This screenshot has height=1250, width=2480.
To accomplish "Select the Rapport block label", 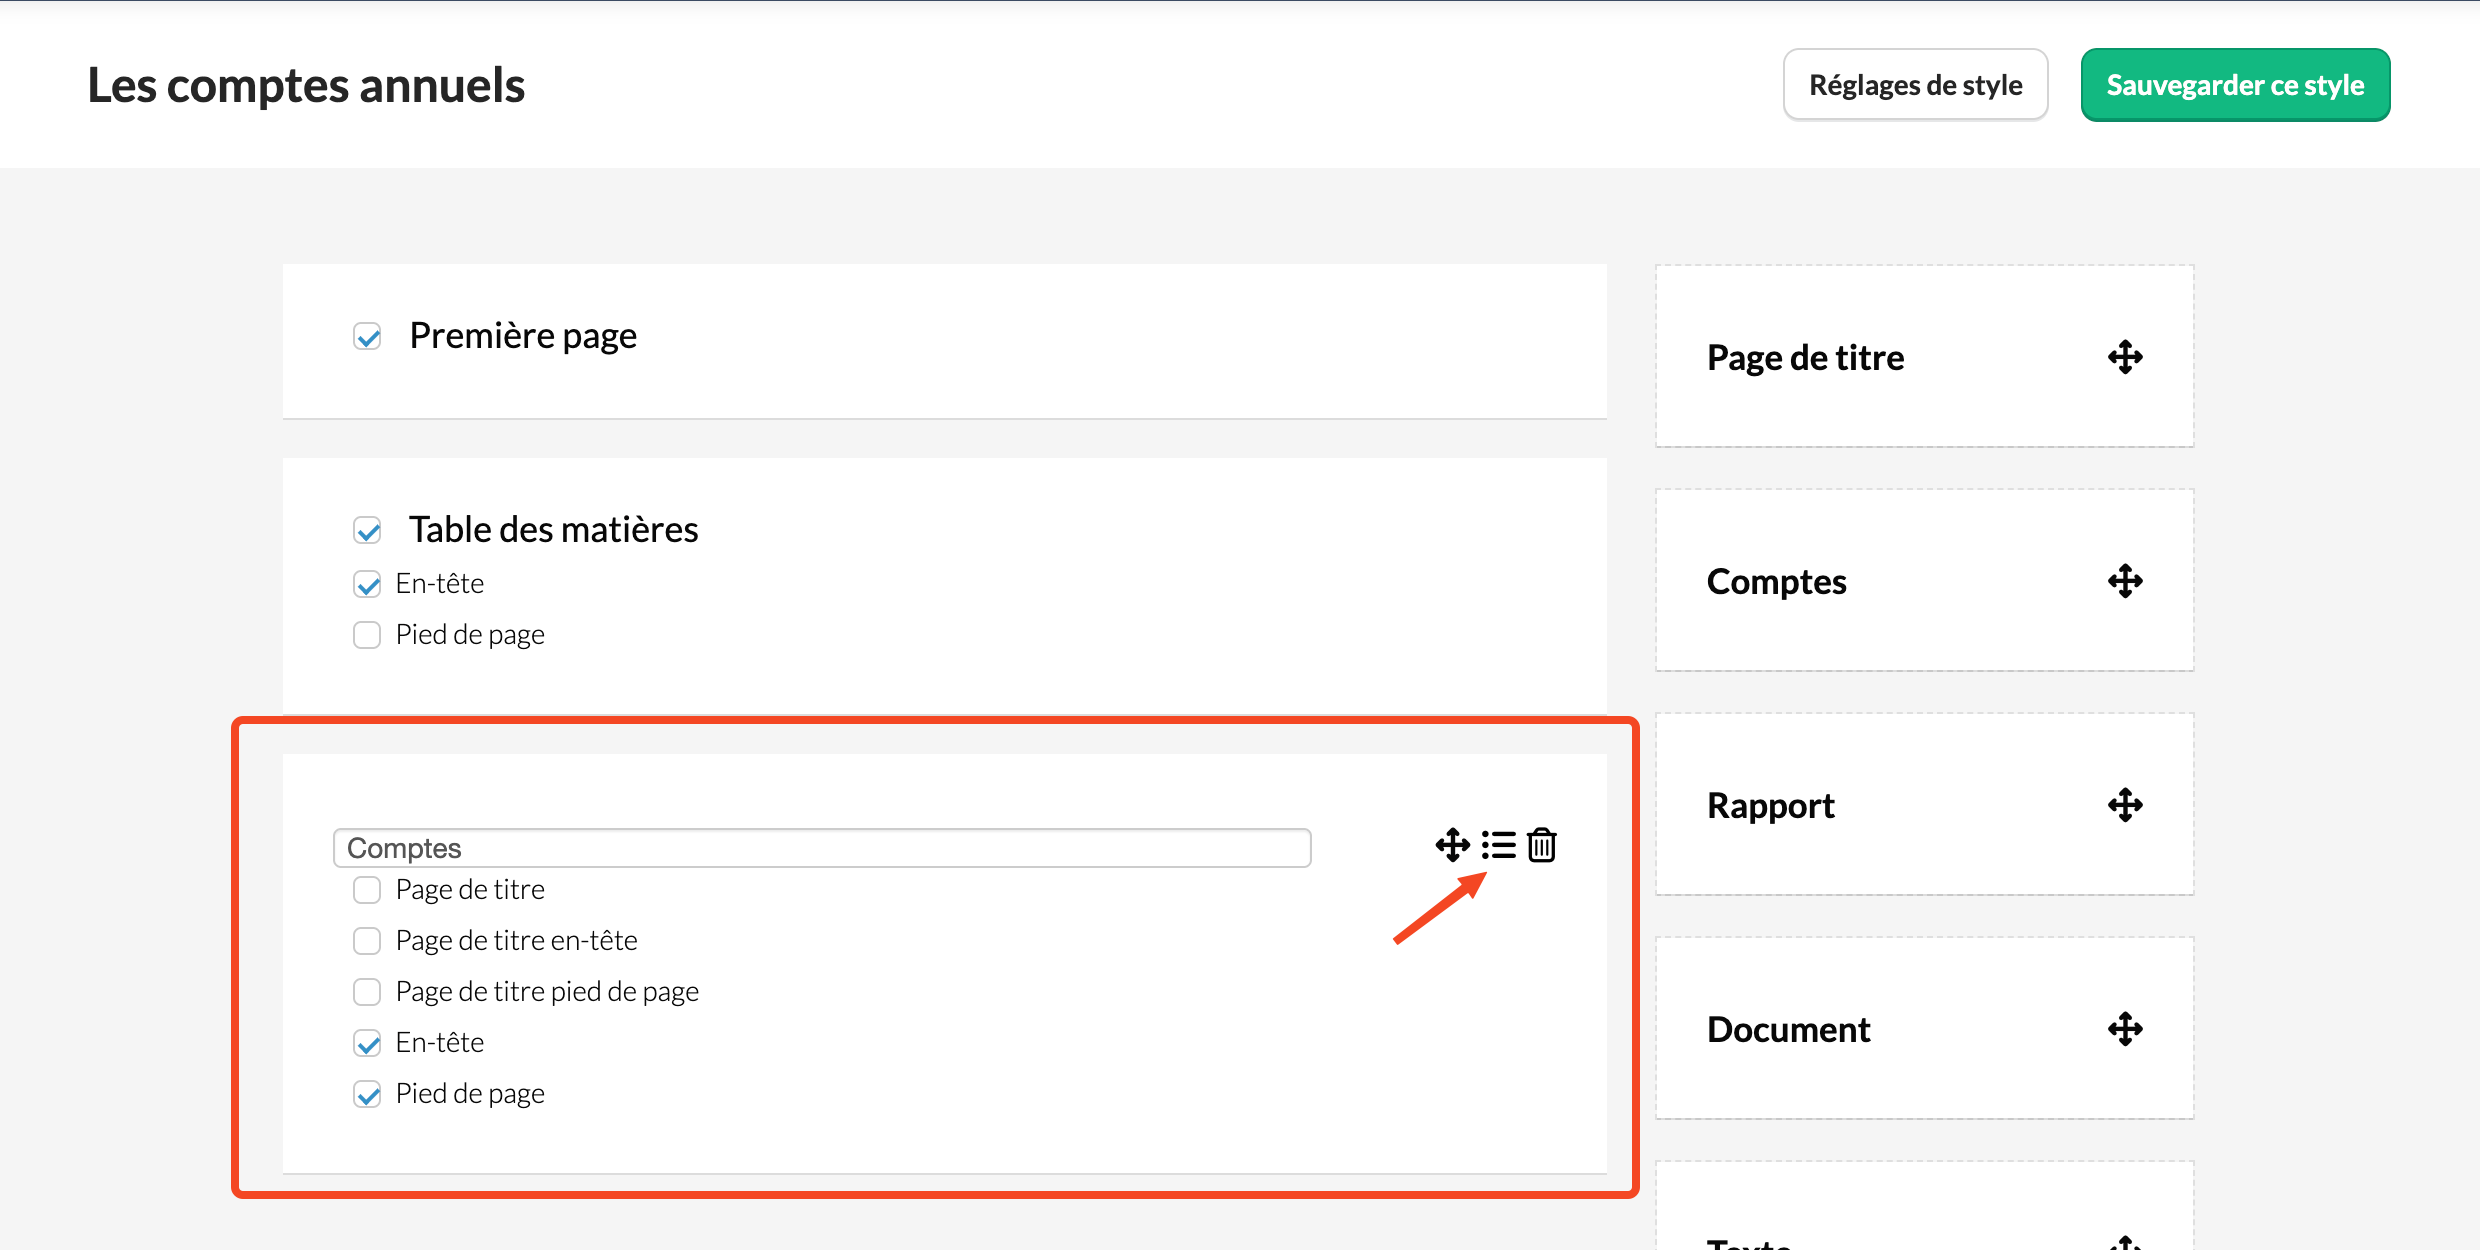I will tap(1770, 806).
